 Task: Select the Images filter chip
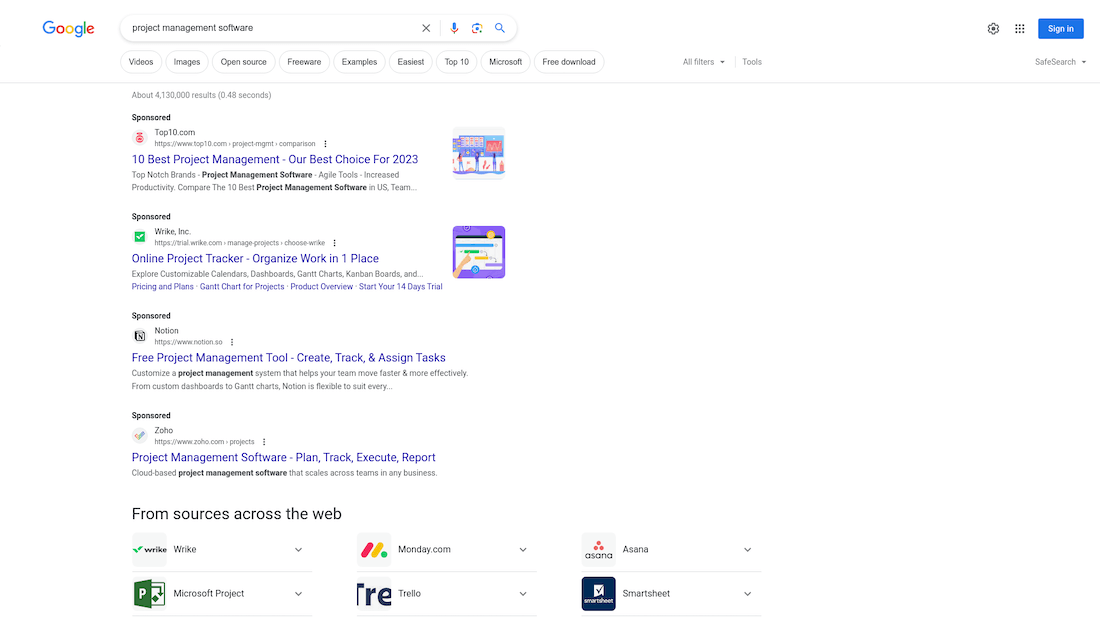point(187,62)
